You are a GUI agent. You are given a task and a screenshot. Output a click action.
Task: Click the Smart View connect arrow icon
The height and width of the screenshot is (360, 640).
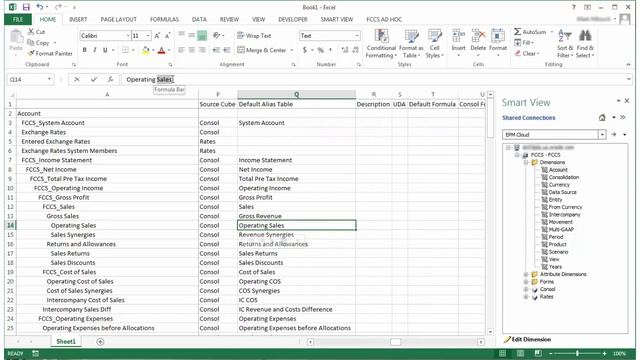pos(613,134)
